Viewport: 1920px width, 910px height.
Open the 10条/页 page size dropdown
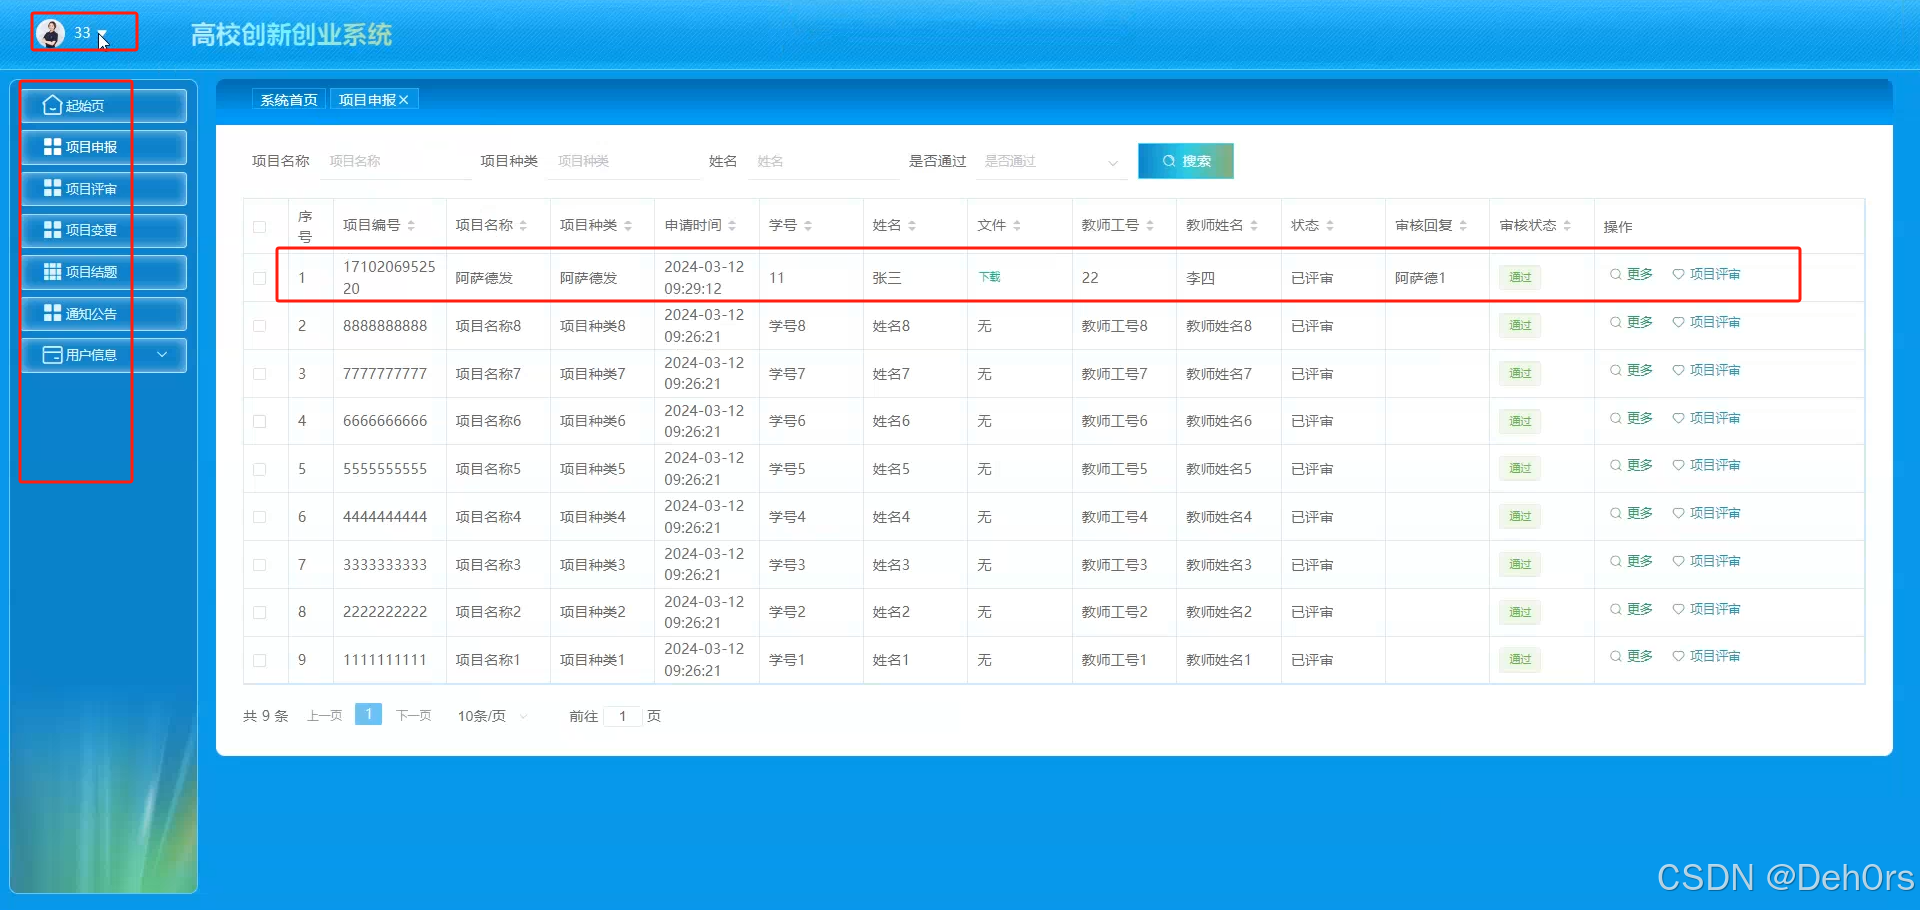tap(492, 716)
